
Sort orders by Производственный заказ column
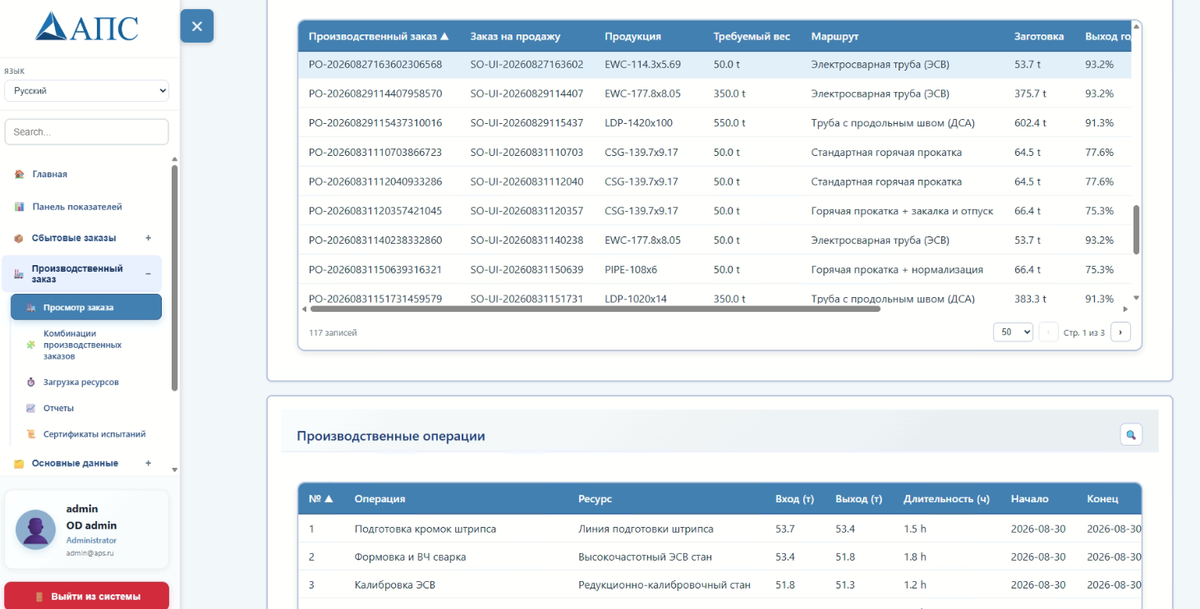pos(379,36)
